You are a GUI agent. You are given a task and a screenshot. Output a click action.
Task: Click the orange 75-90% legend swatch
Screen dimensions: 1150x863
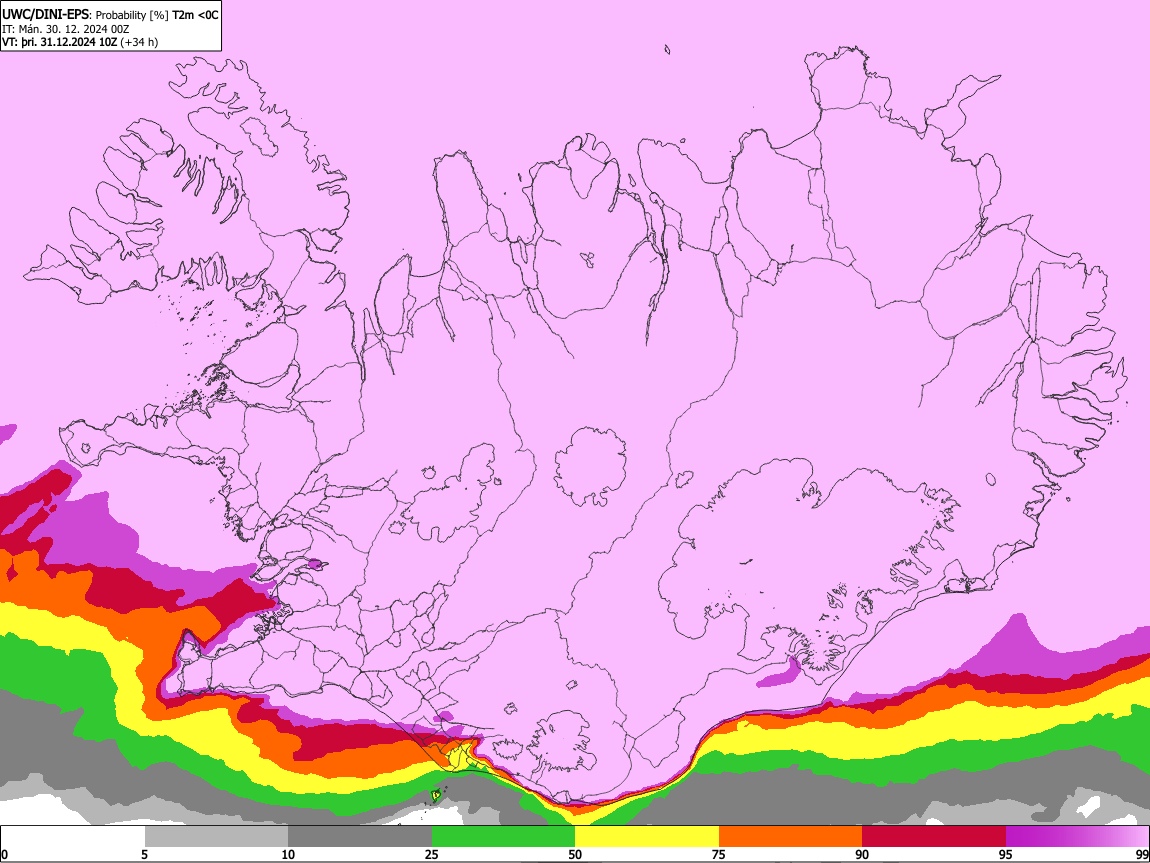(790, 837)
